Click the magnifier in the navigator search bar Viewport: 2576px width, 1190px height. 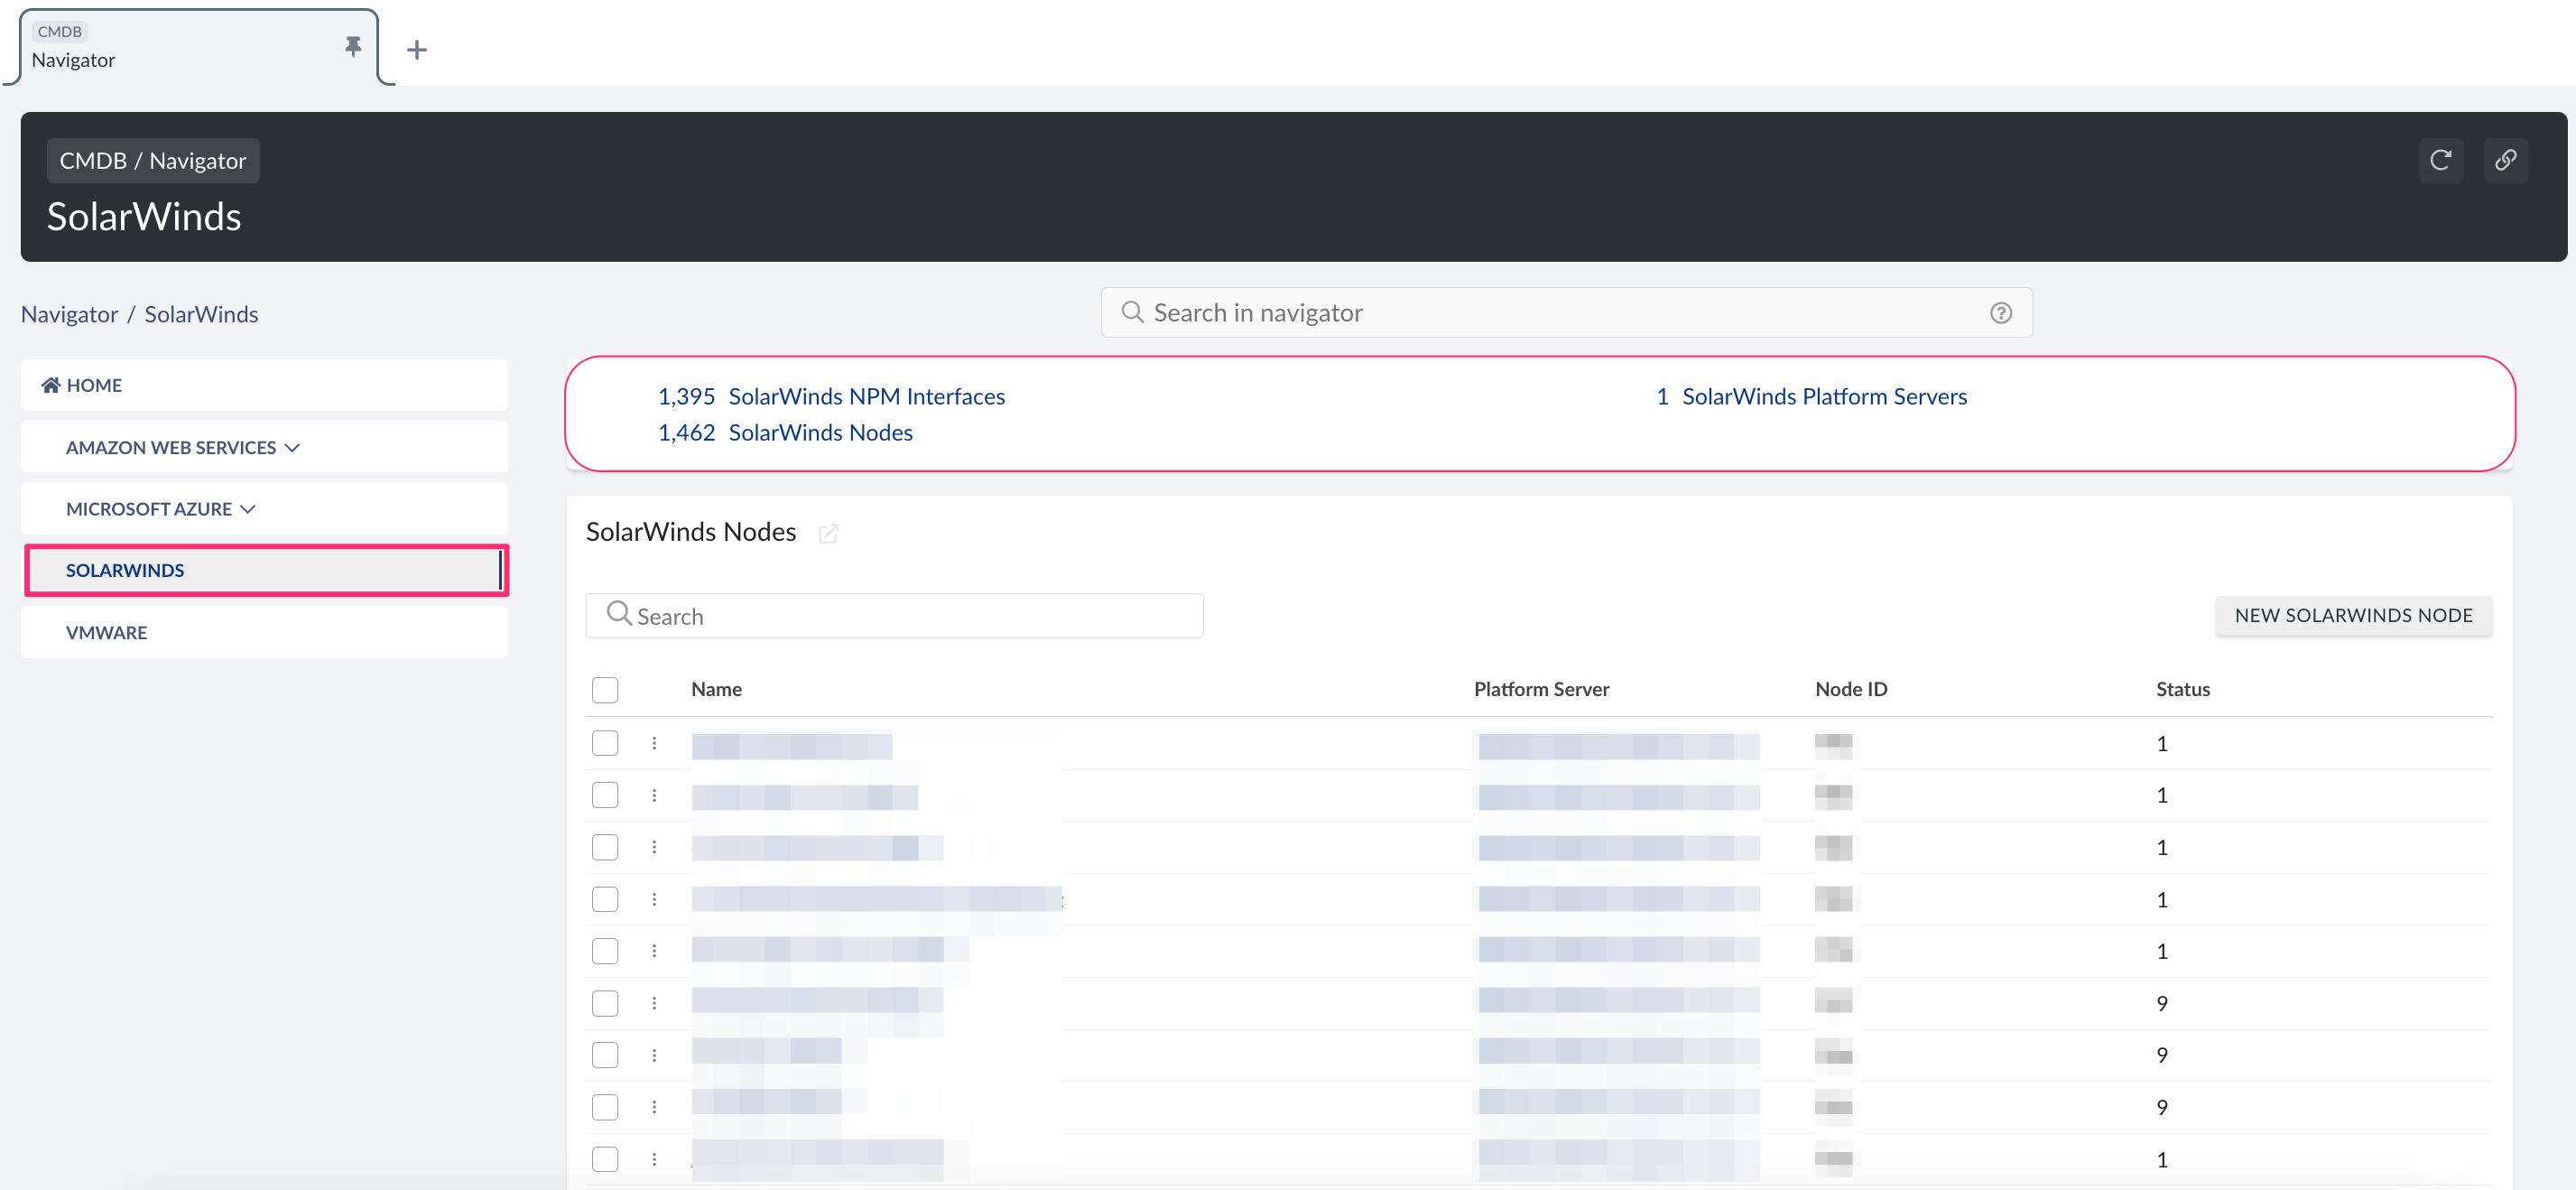1132,312
